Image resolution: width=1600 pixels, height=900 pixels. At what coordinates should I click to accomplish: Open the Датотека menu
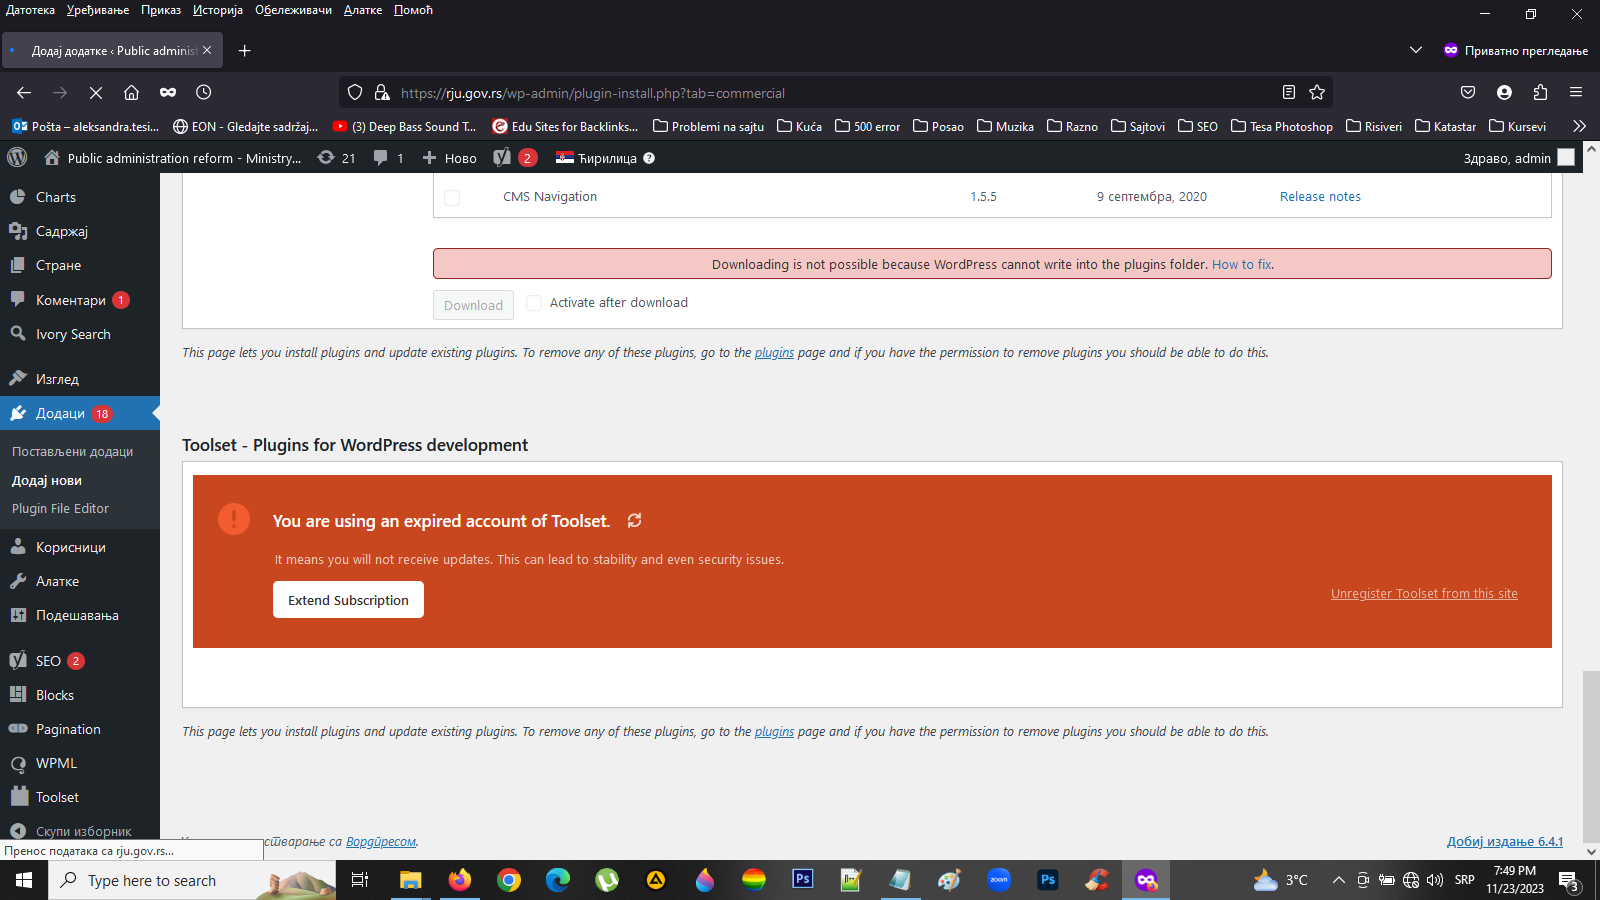[x=31, y=10]
